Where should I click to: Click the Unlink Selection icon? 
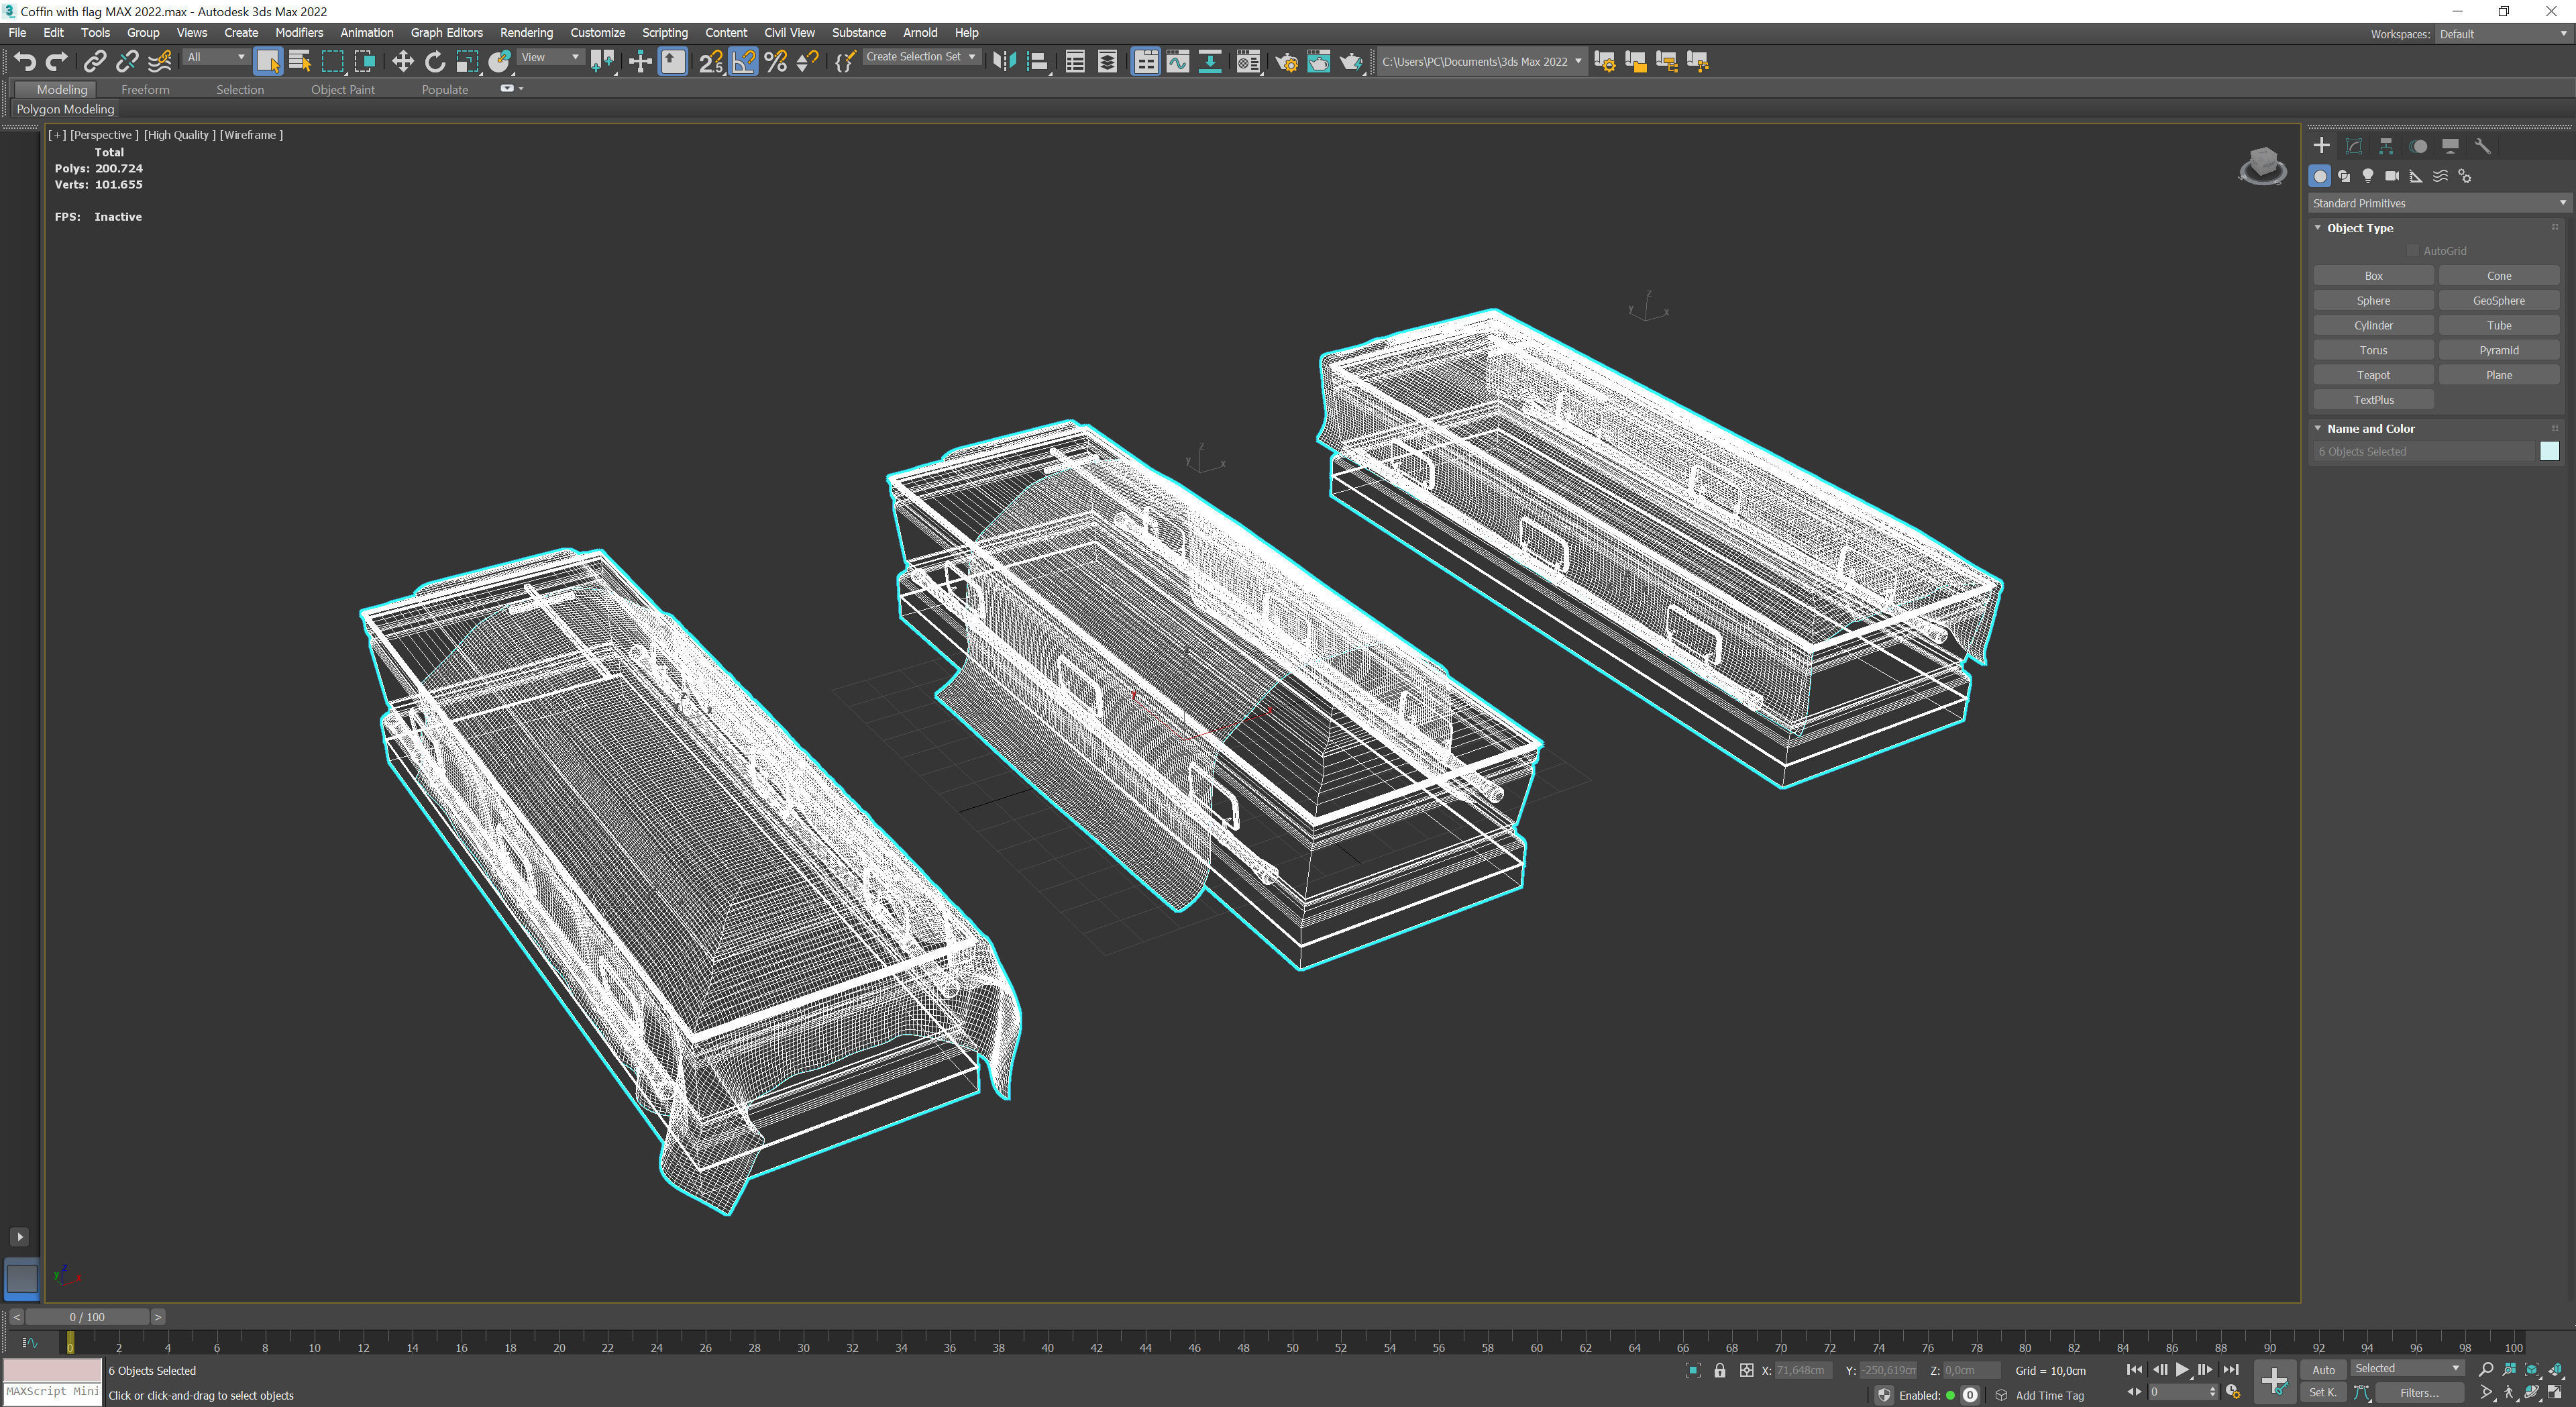pos(127,62)
